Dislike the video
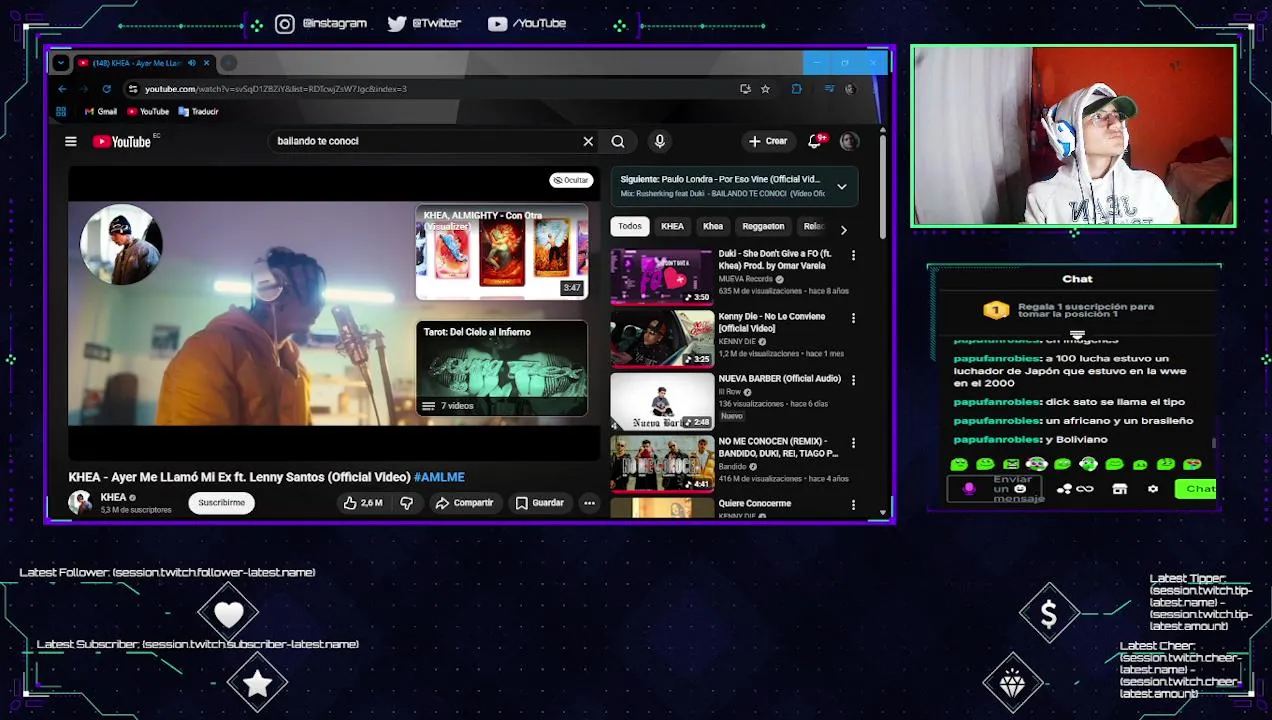Screen dimensions: 1272x720 pyautogui.click(x=406, y=503)
